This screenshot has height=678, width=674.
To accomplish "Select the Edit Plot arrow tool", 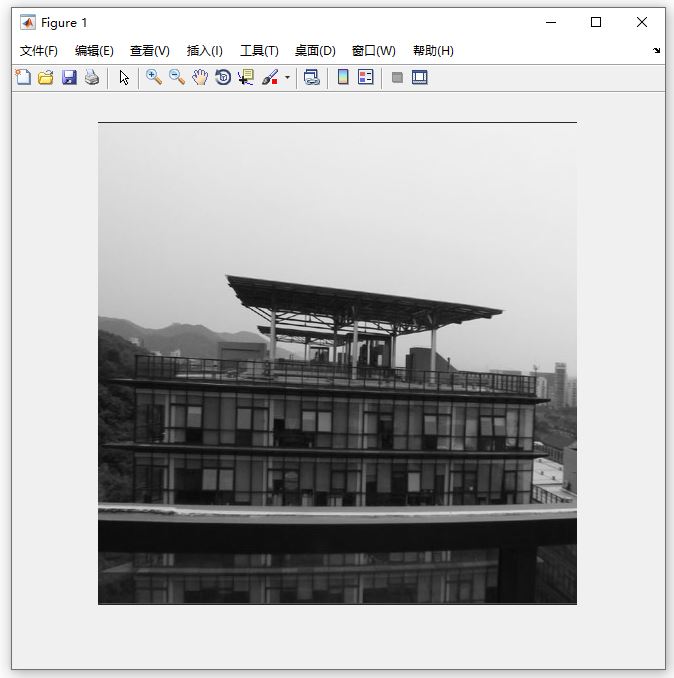I will click(x=124, y=78).
